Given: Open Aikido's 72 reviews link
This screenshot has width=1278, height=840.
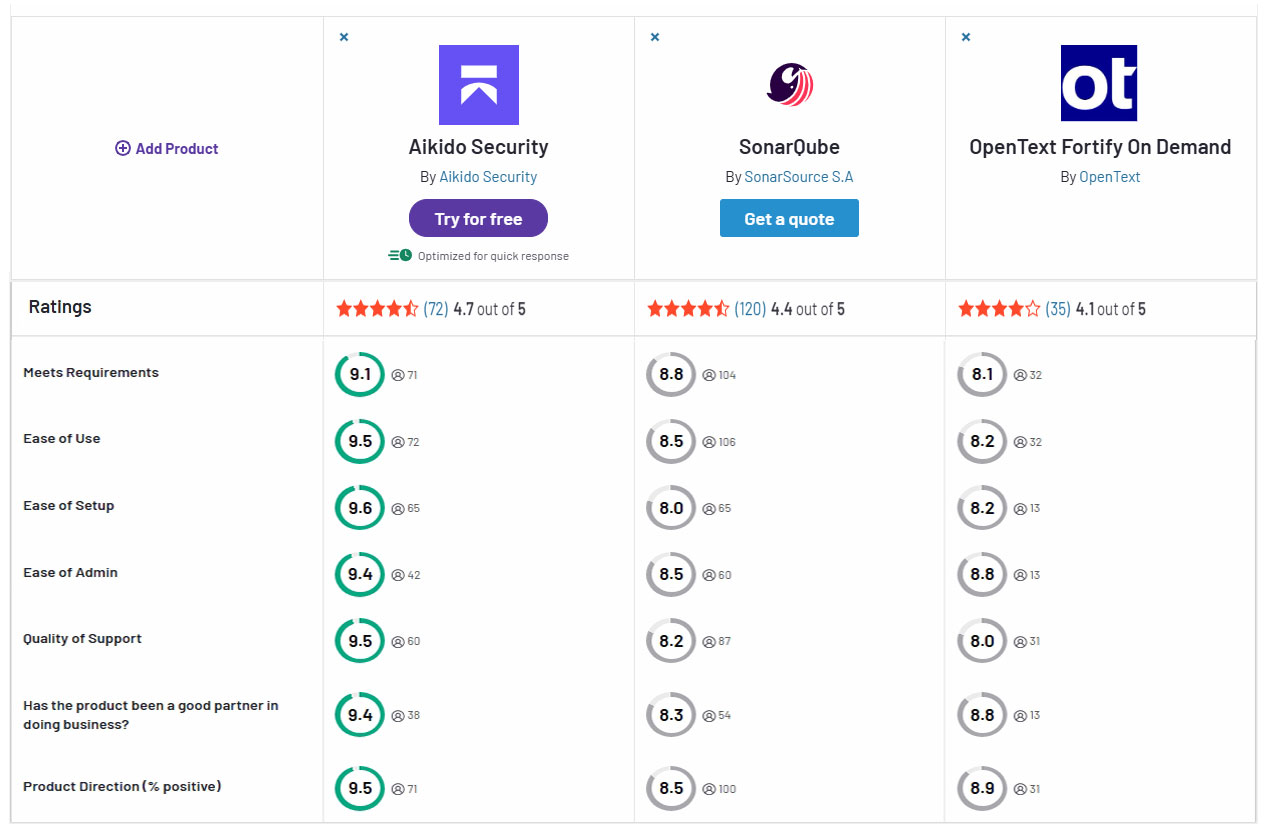Looking at the screenshot, I should 436,309.
